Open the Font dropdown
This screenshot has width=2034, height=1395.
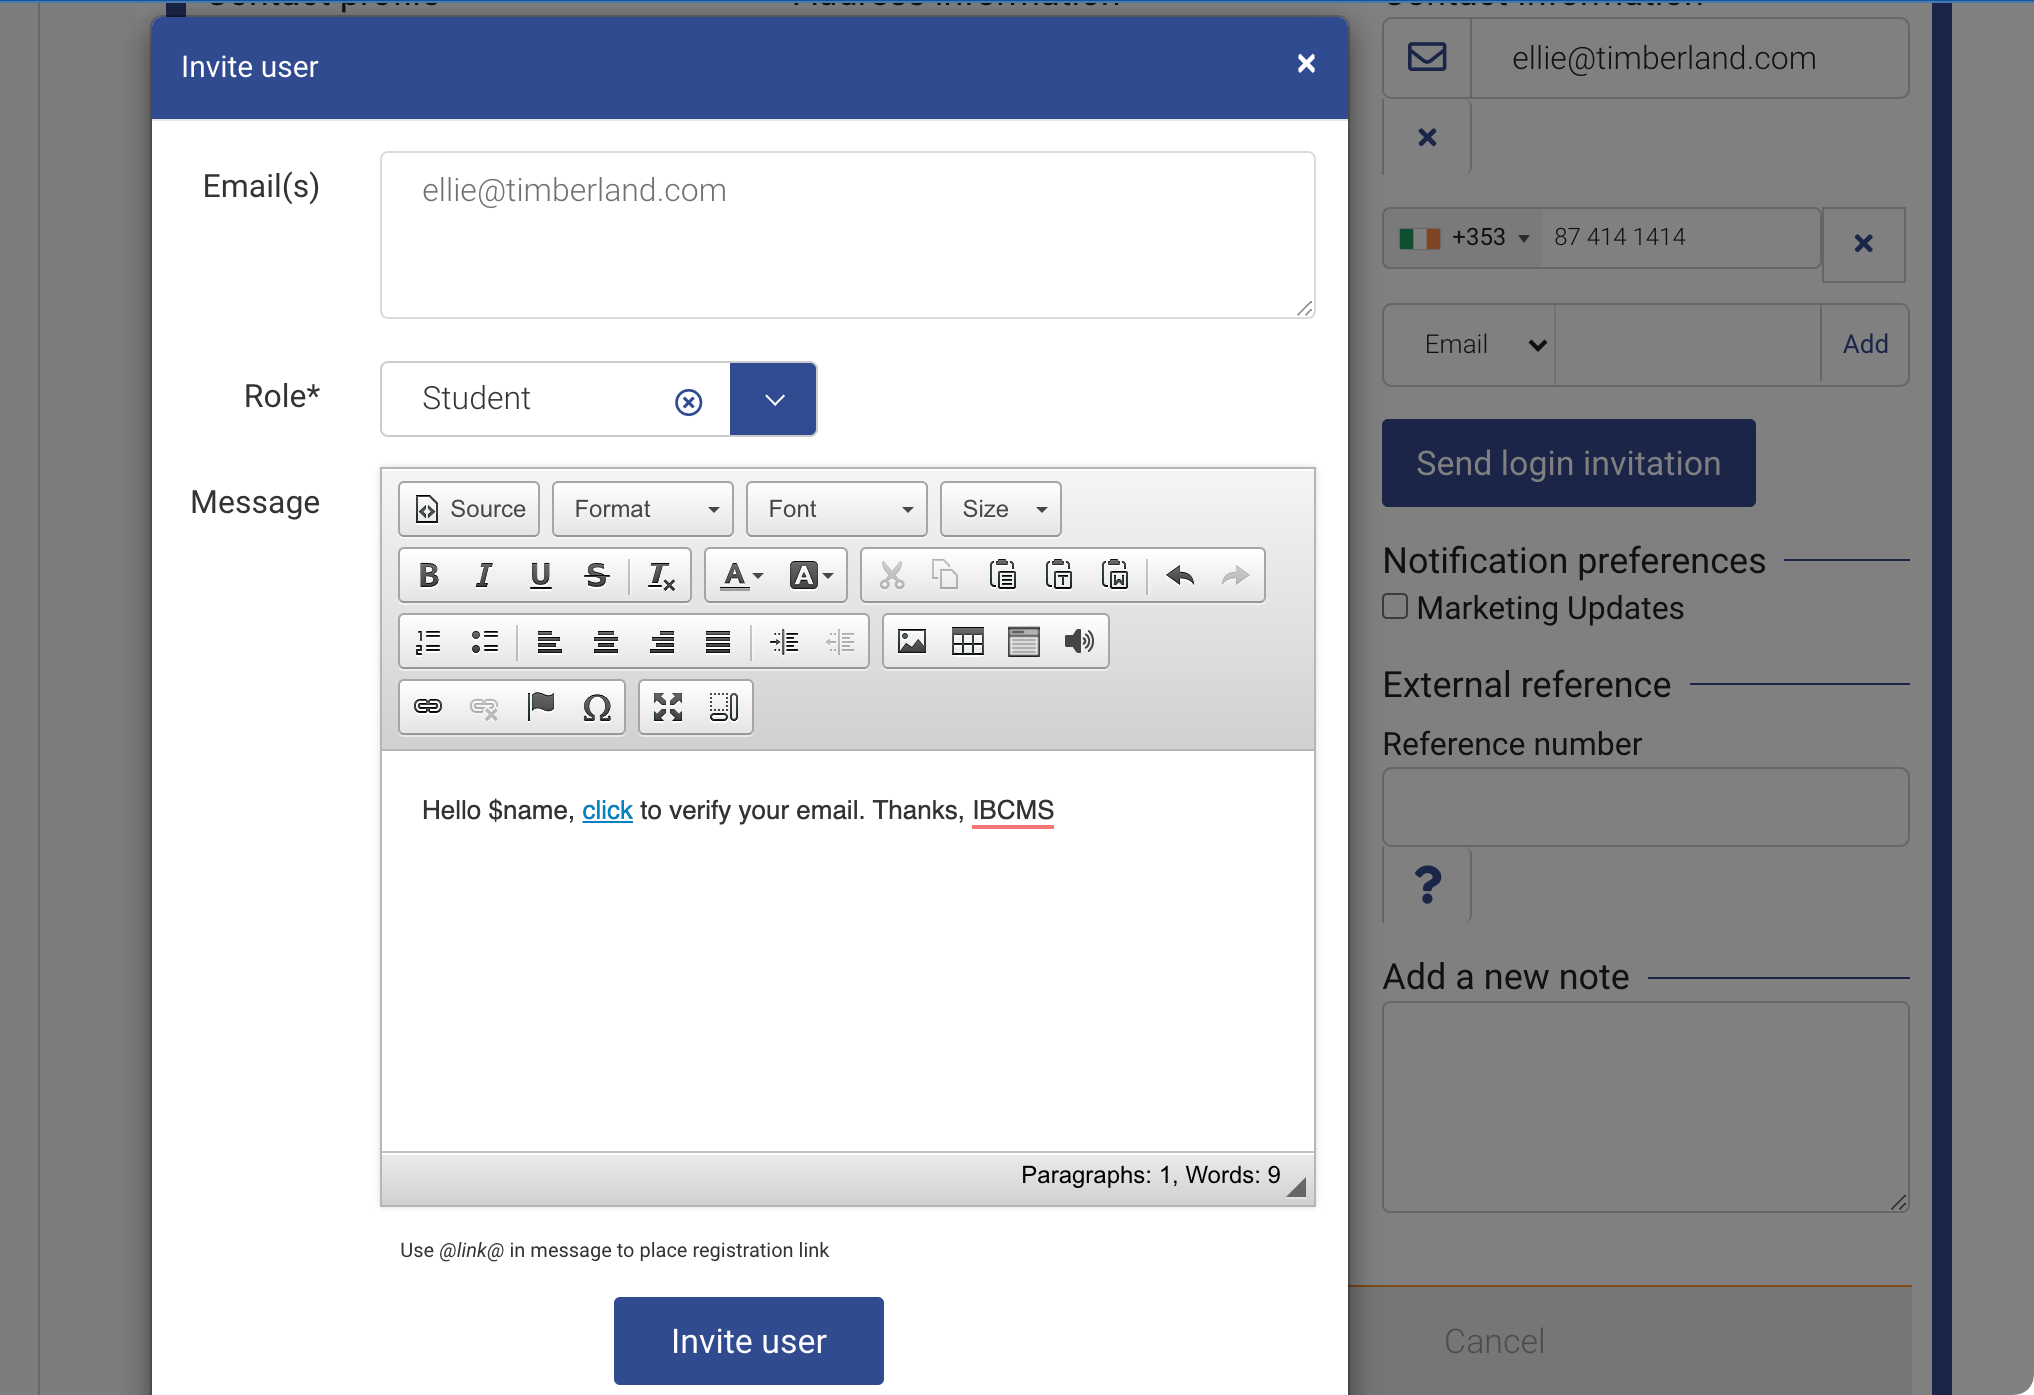pyautogui.click(x=836, y=509)
